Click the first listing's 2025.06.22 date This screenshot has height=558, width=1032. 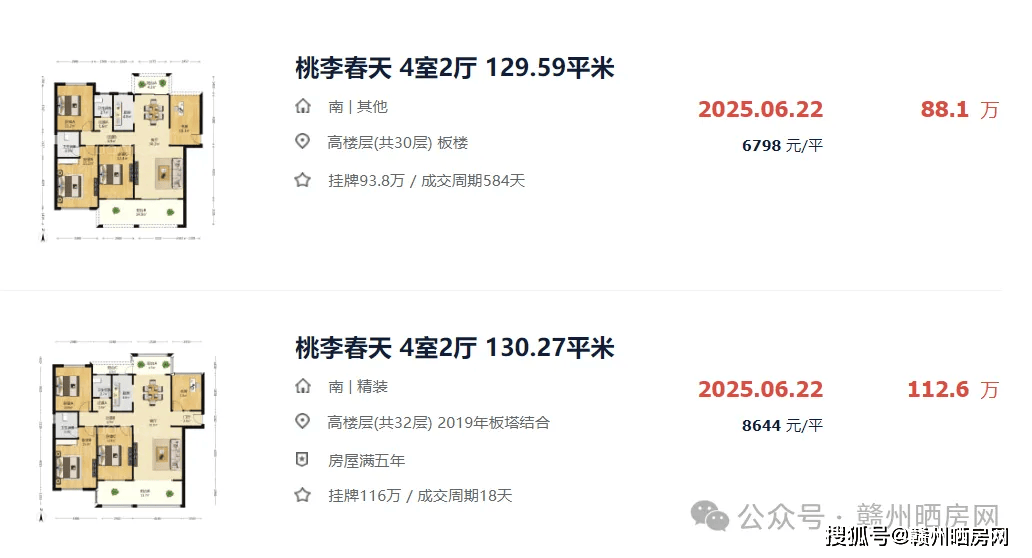click(760, 109)
